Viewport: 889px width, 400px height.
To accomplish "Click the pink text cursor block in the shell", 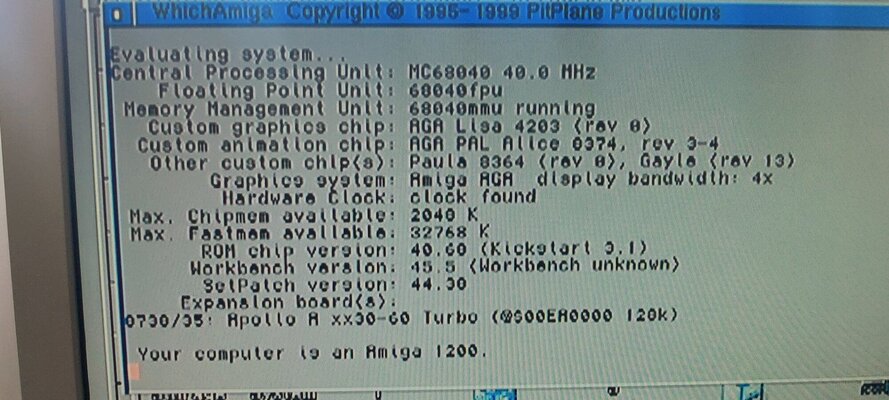I will click(134, 372).
